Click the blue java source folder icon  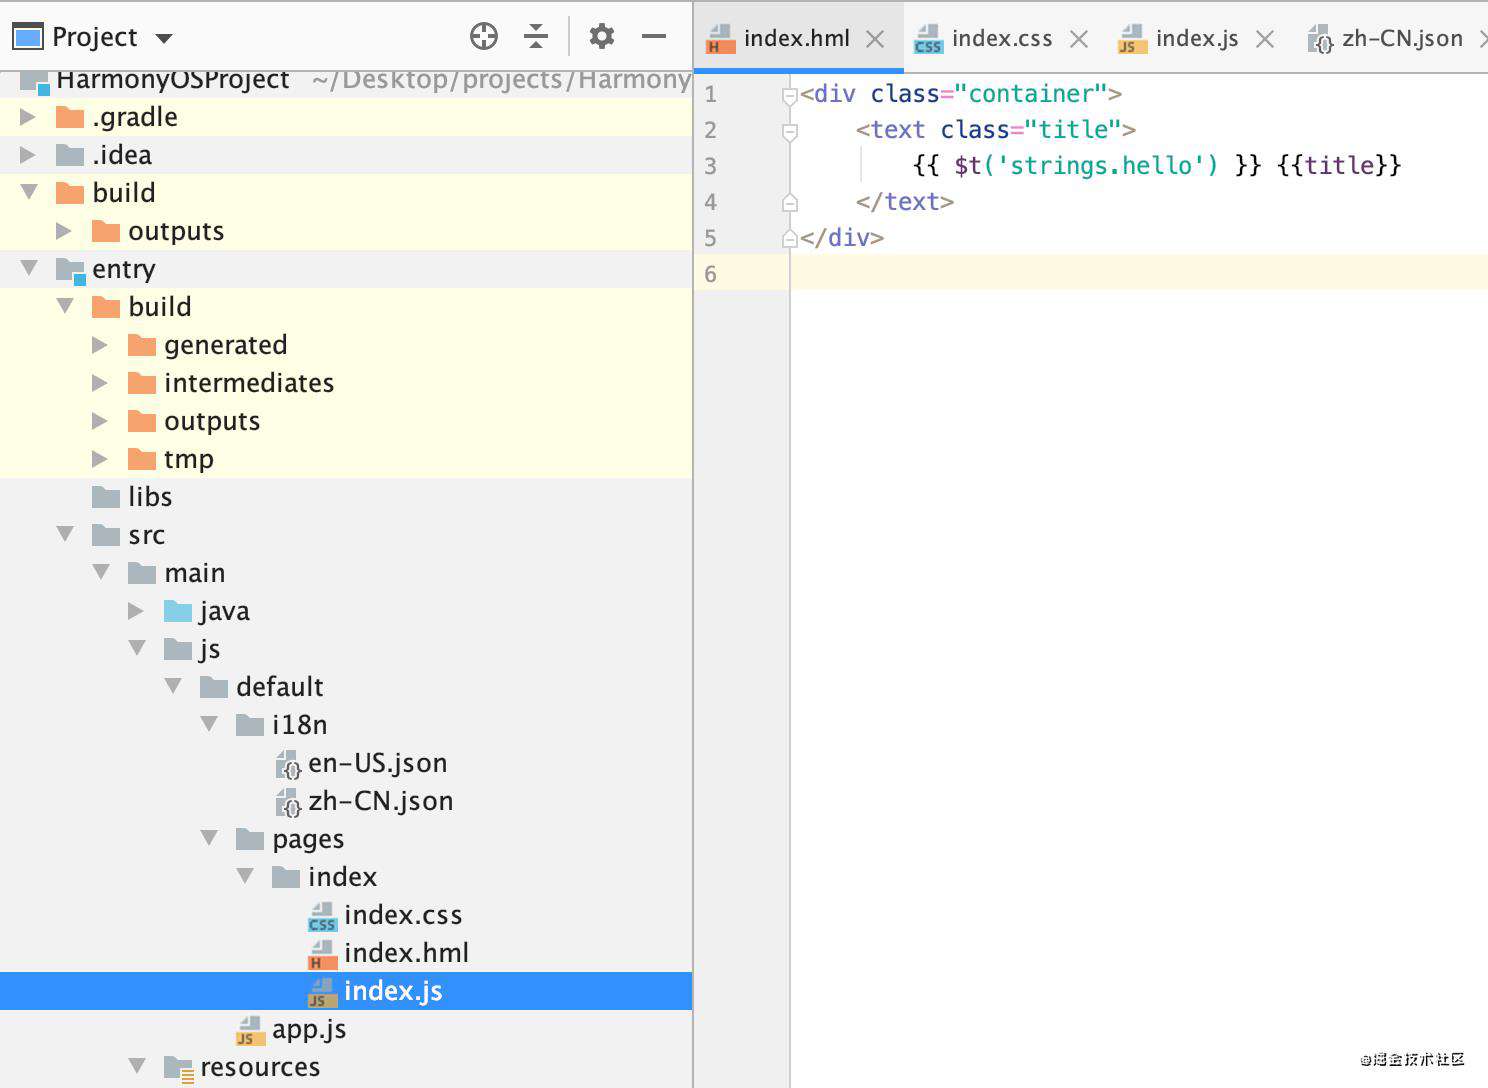pyautogui.click(x=178, y=611)
